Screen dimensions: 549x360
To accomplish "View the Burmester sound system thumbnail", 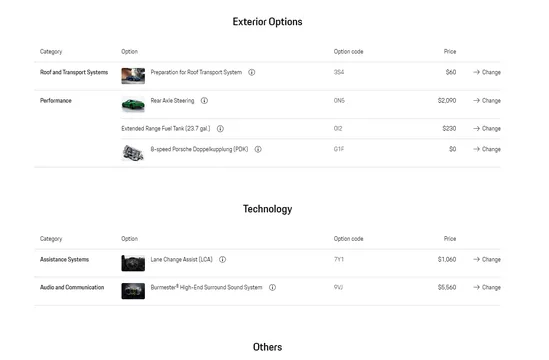I will pos(133,291).
